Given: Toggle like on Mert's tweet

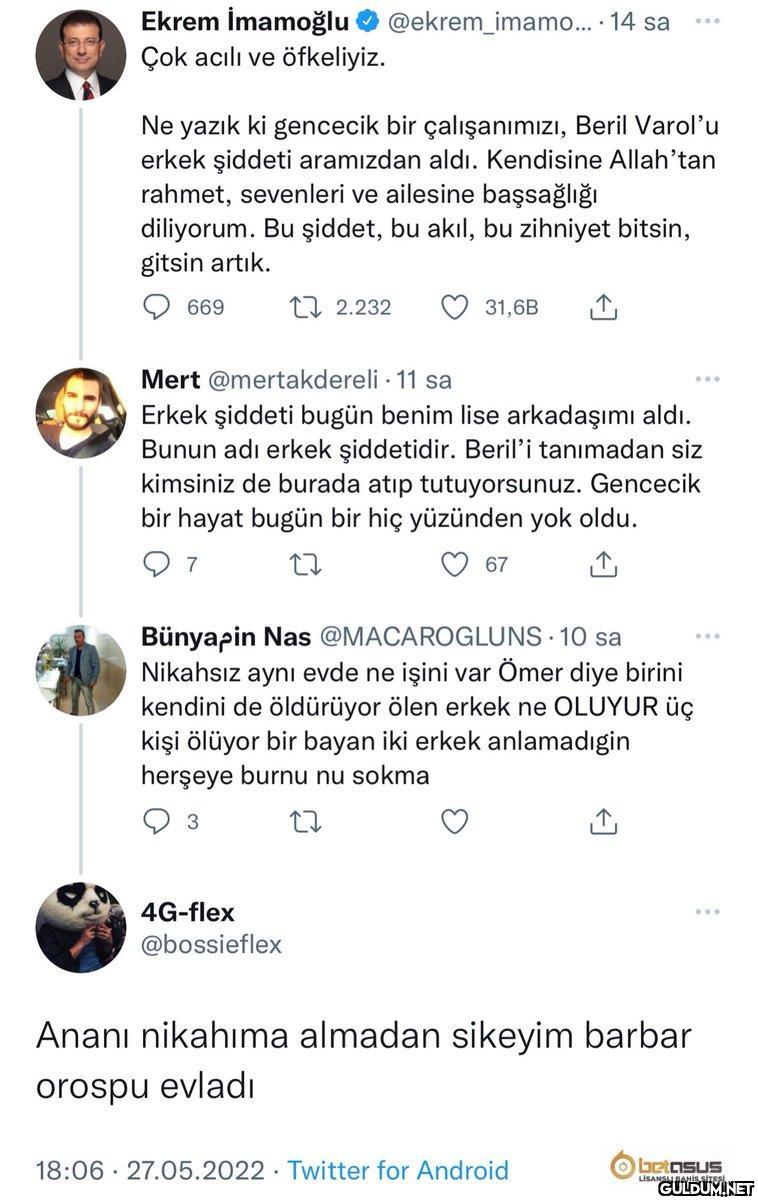Looking at the screenshot, I should point(455,565).
